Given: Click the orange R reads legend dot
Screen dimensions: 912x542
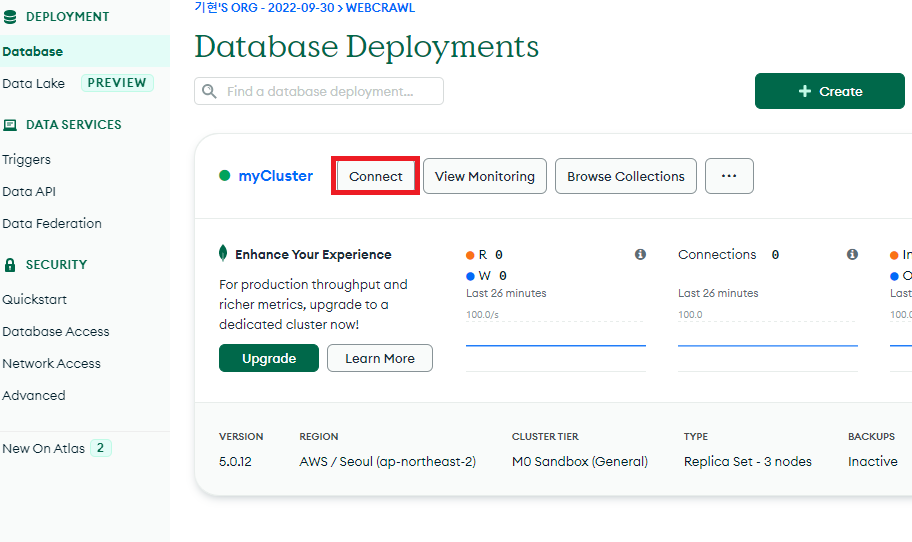Looking at the screenshot, I should (x=470, y=255).
